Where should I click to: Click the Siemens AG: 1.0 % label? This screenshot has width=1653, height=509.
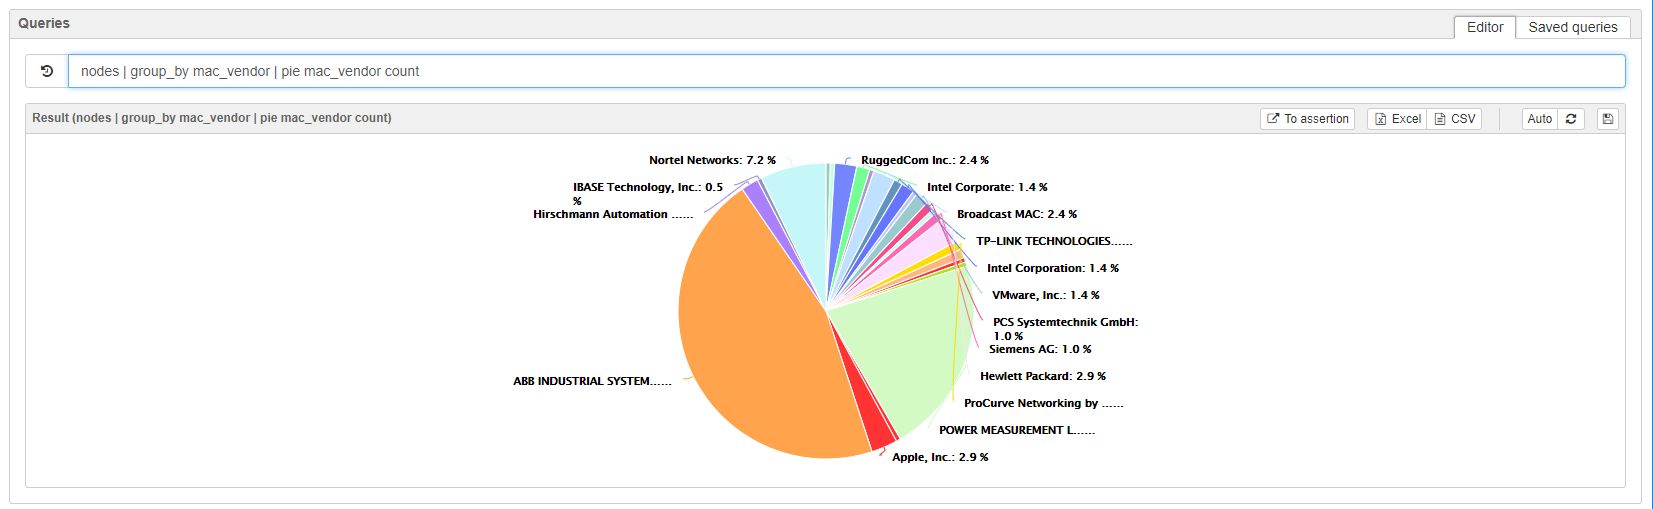(1040, 349)
